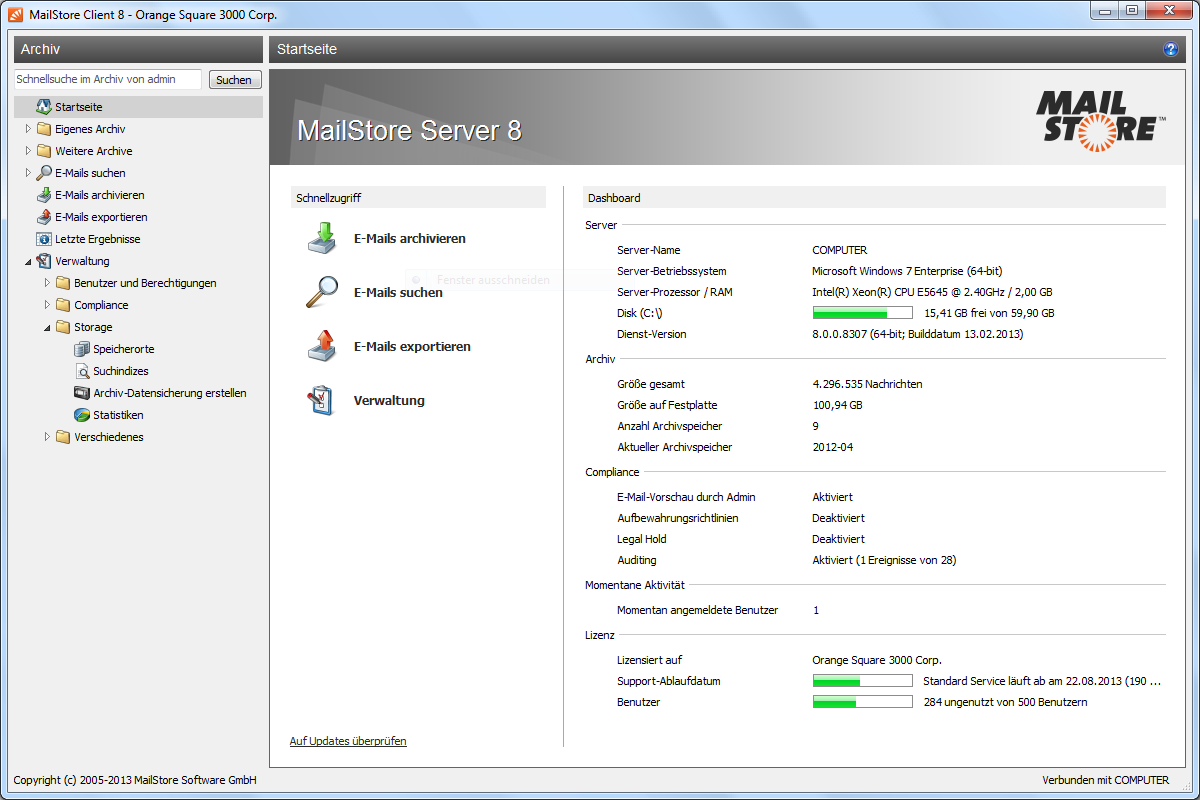Open Speicherorte in the Storage tree
This screenshot has width=1200, height=800.
tap(123, 349)
